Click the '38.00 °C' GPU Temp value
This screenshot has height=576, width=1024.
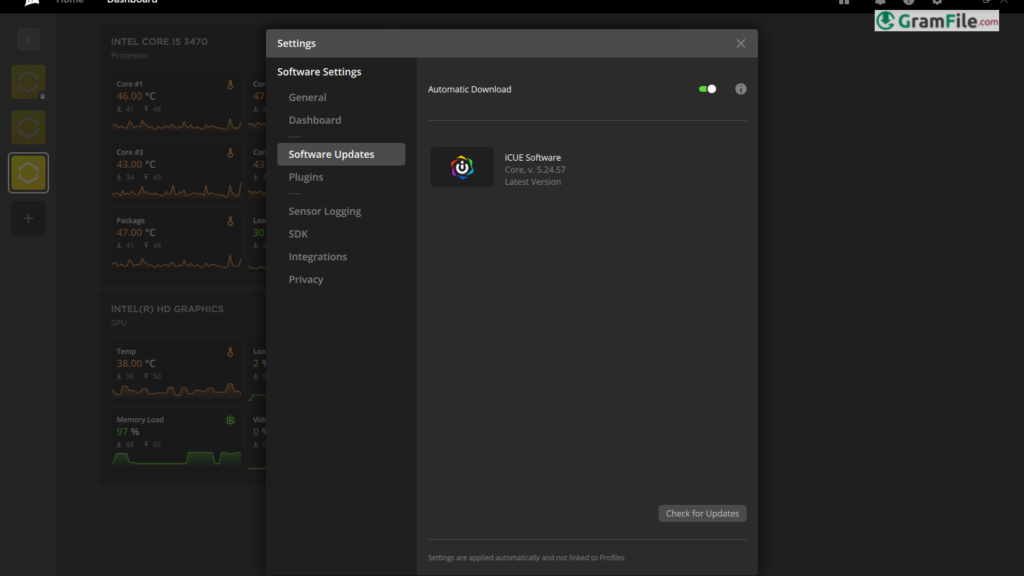[136, 364]
